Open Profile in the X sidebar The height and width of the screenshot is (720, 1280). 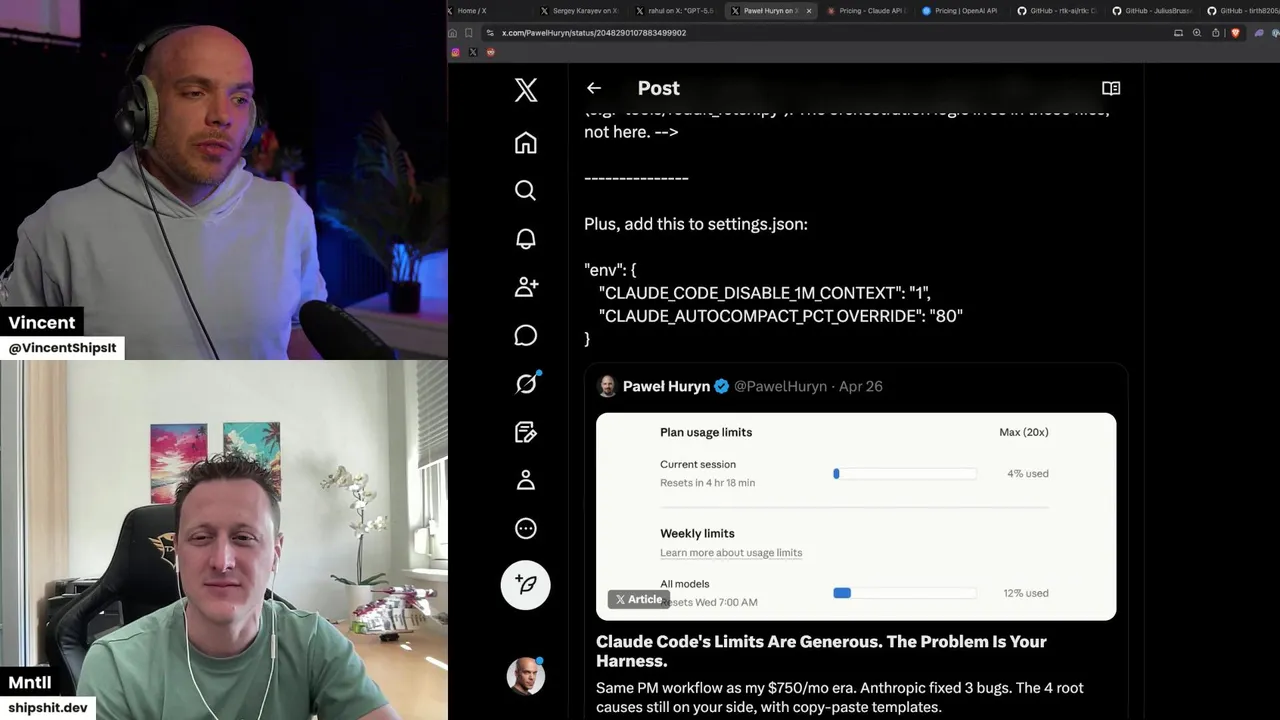[525, 480]
